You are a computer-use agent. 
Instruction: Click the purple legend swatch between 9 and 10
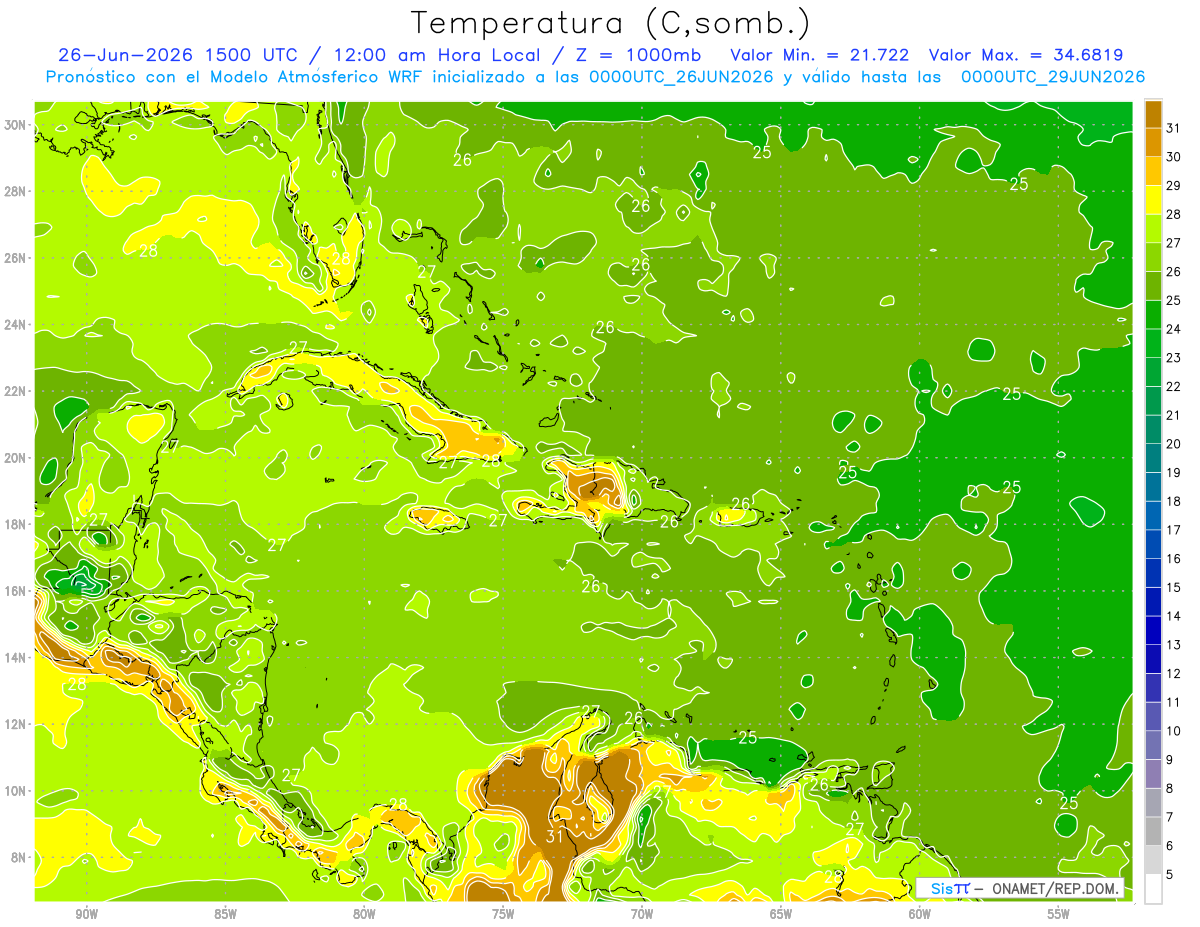pyautogui.click(x=1153, y=745)
